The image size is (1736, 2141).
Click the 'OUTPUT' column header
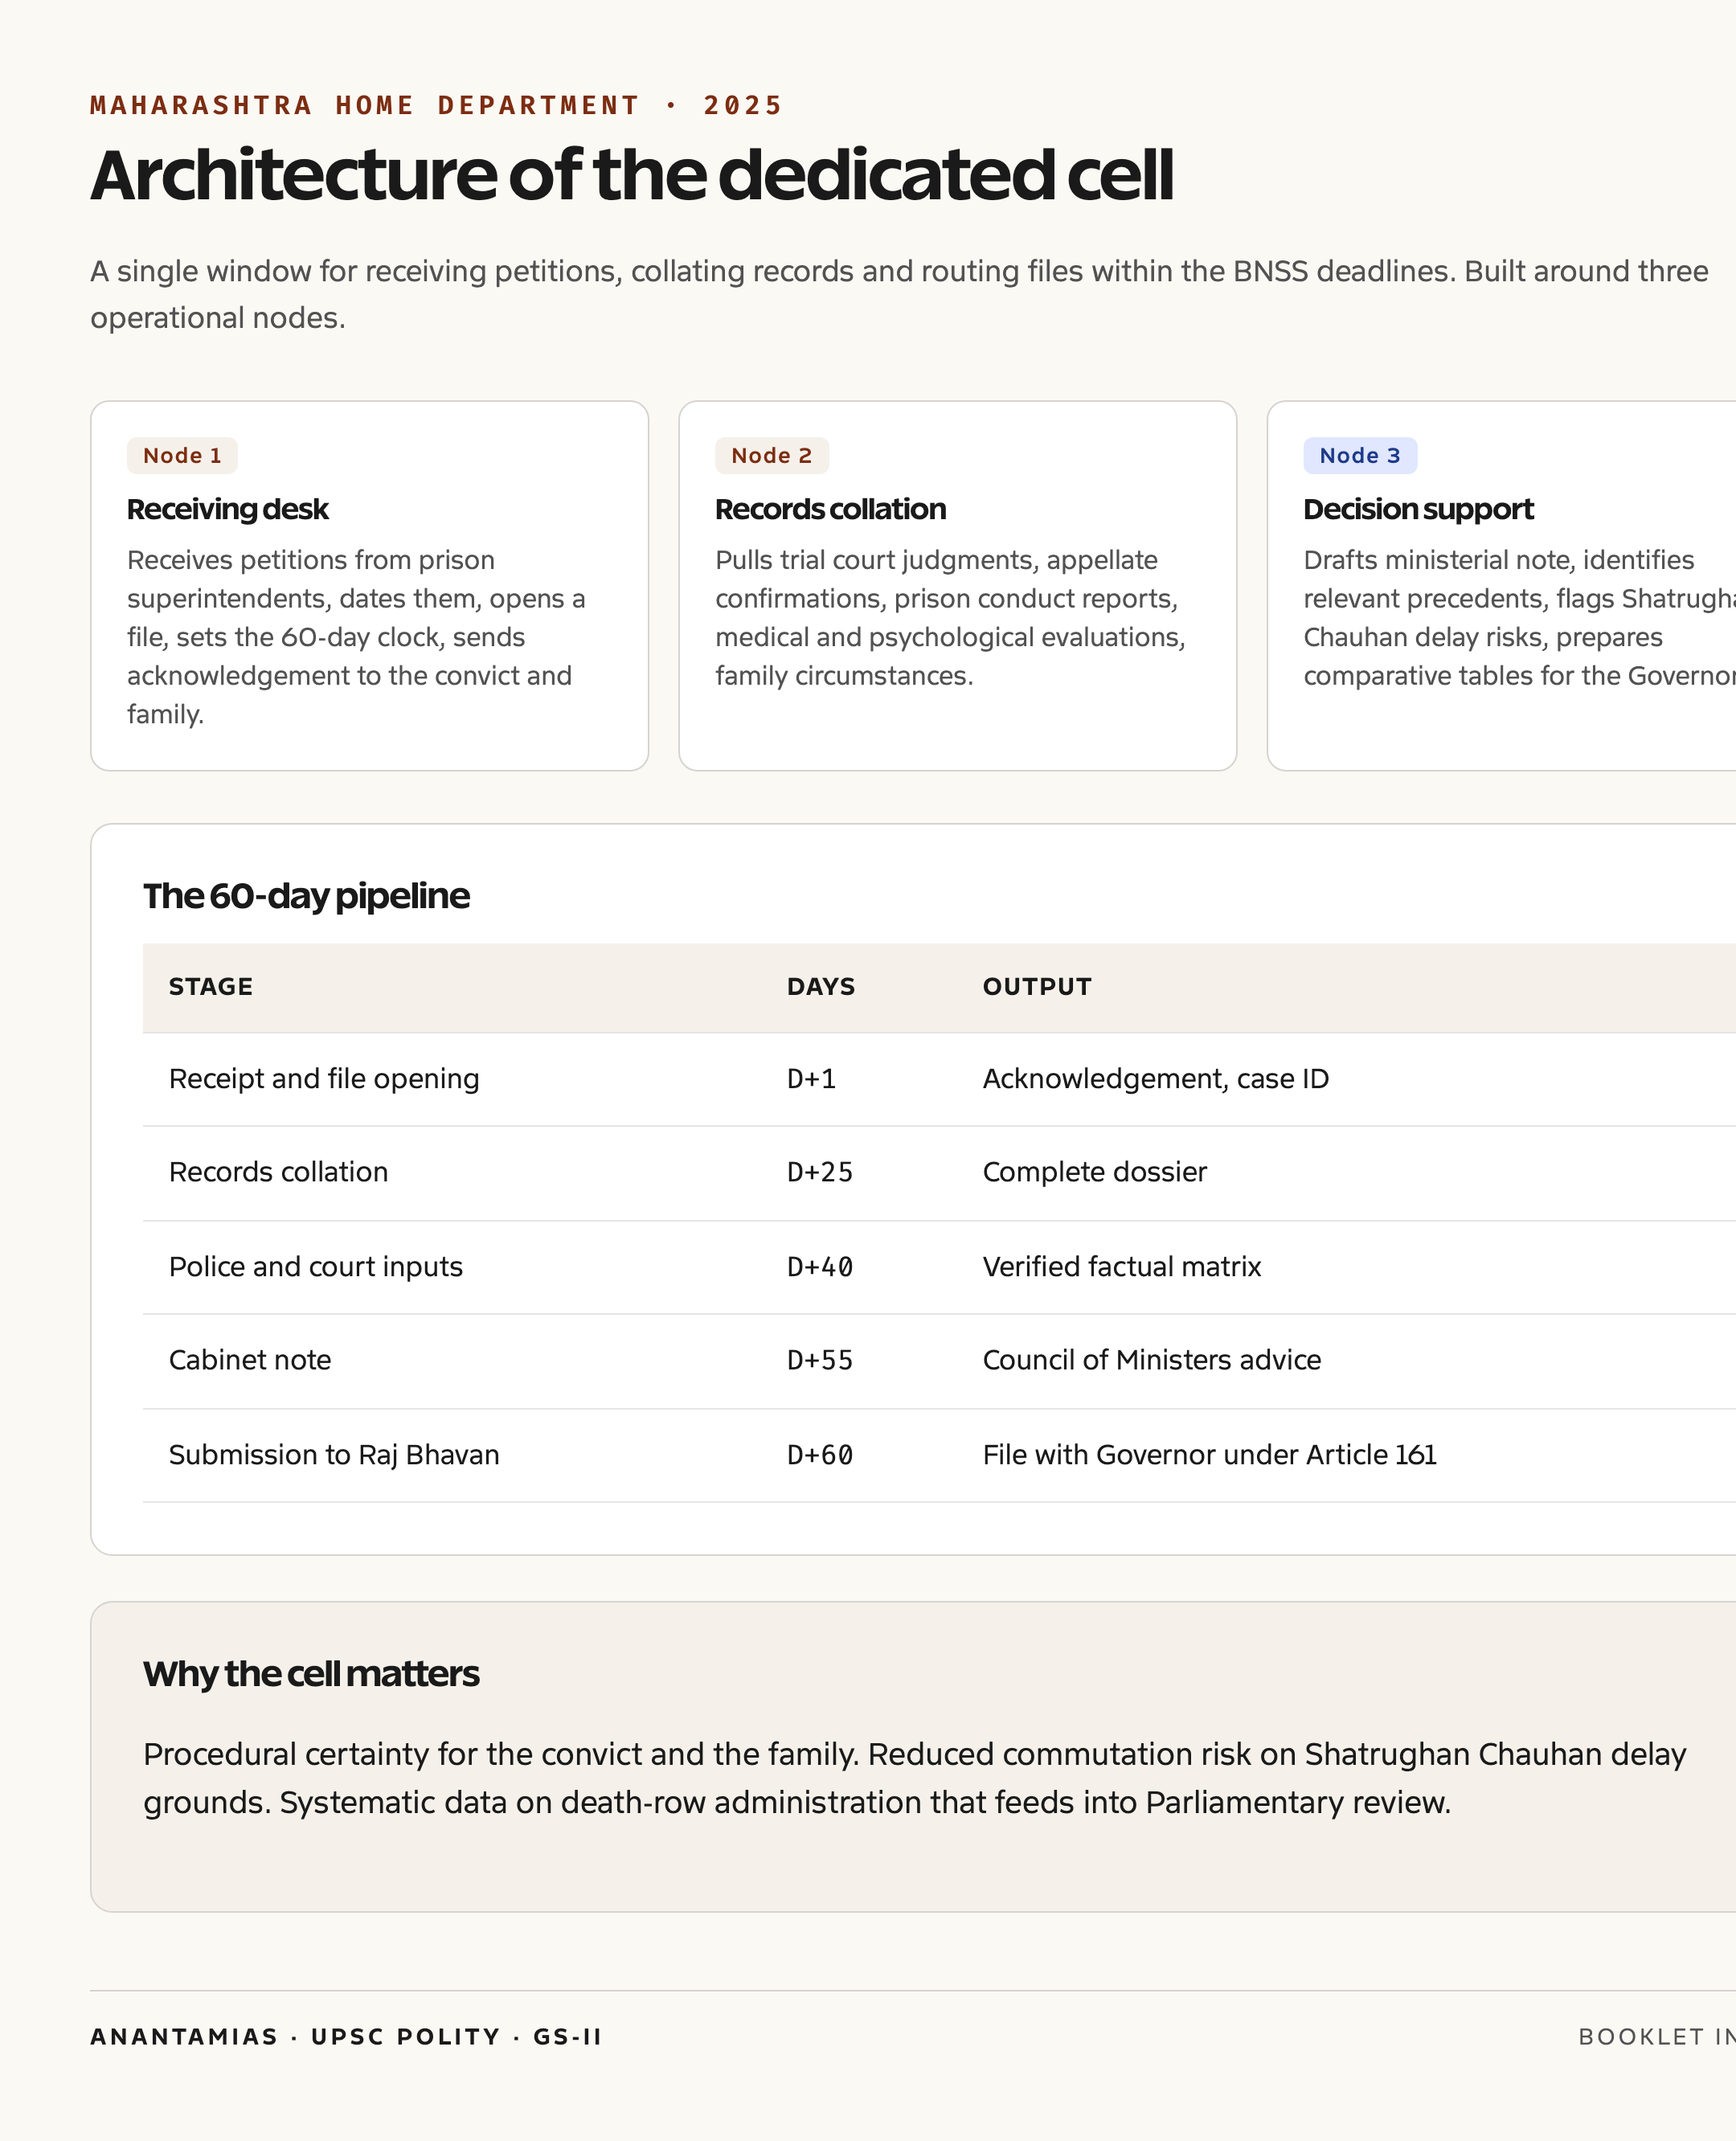pyautogui.click(x=1036, y=987)
